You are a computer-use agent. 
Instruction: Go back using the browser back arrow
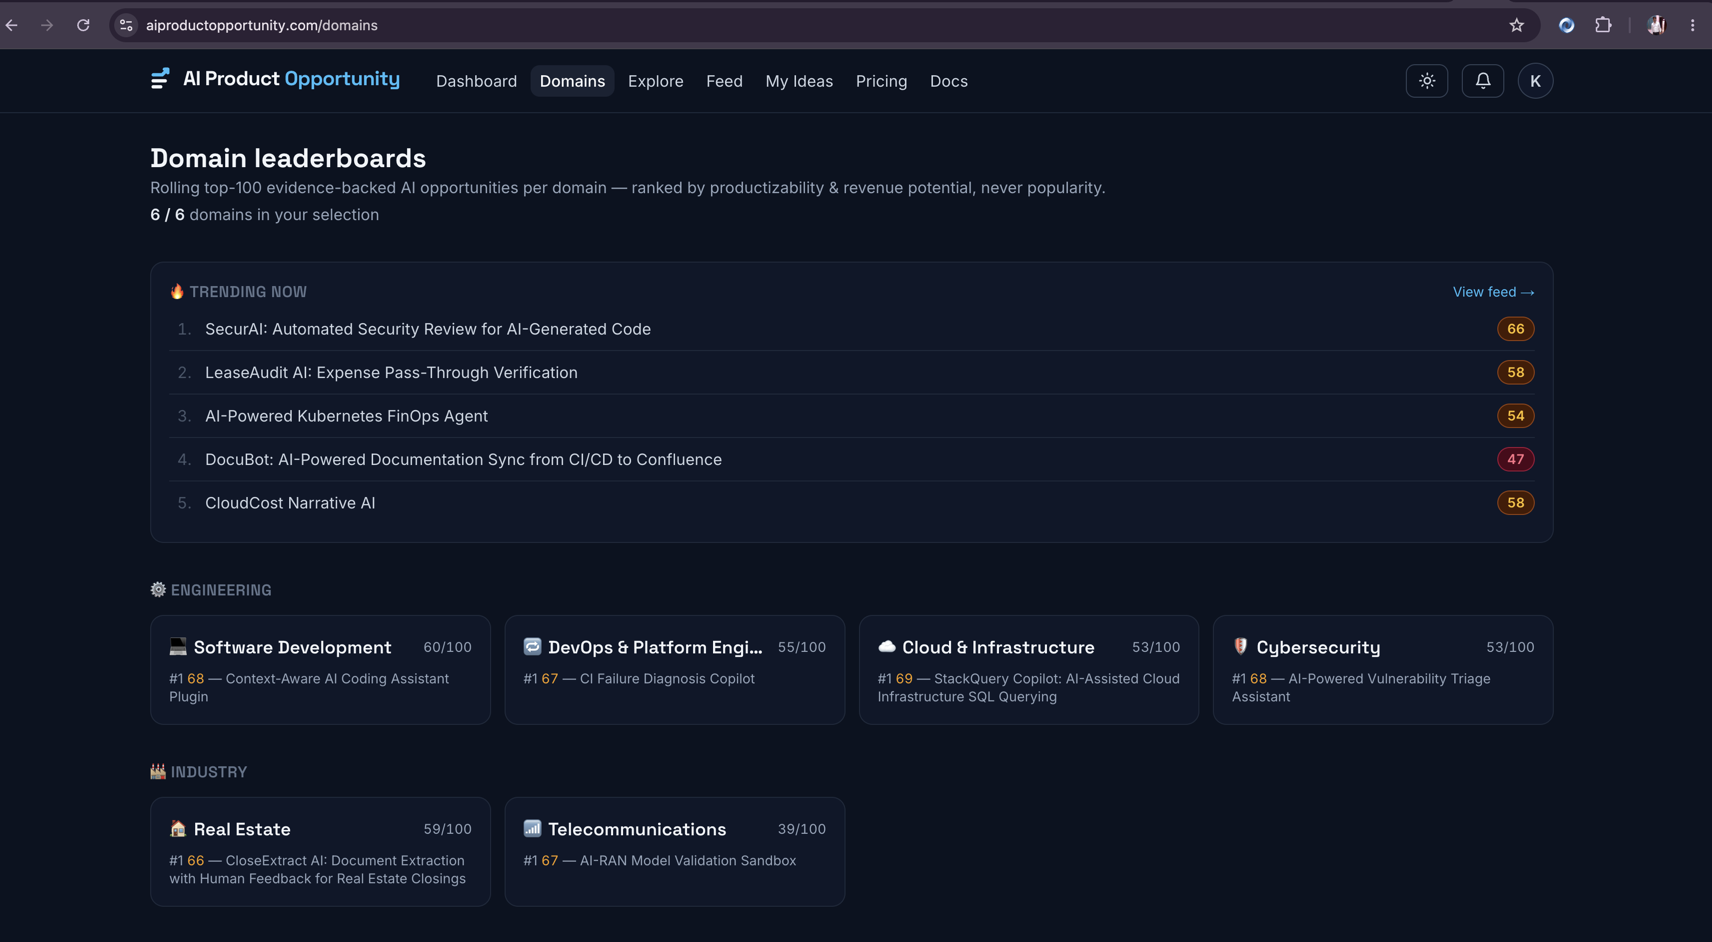(x=12, y=25)
